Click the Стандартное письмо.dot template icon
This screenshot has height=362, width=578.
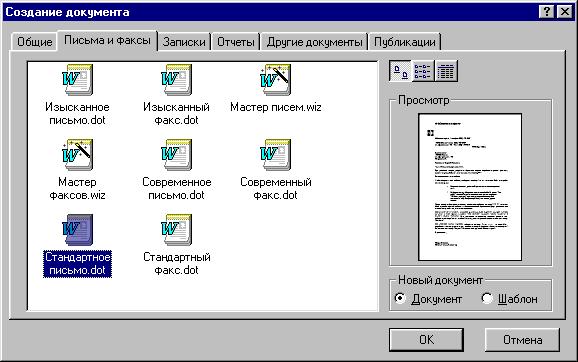[x=77, y=230]
